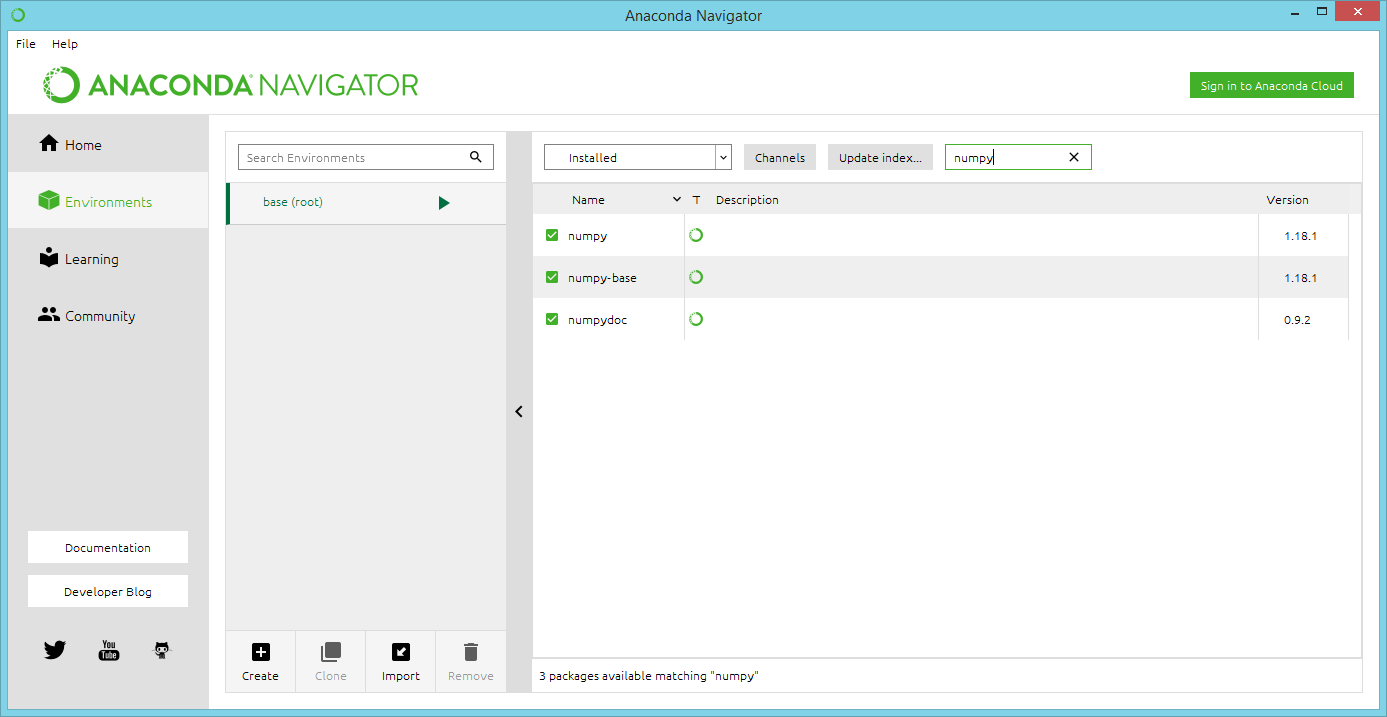The height and width of the screenshot is (717, 1387).
Task: Collapse the environments panel arrow
Action: [x=519, y=411]
